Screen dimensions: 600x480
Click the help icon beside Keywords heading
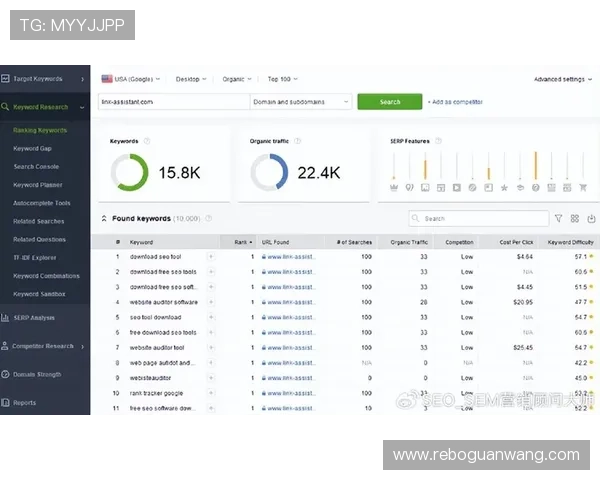[147, 141]
